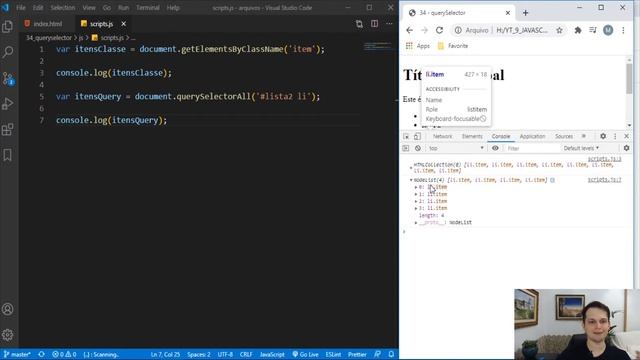Open DevTools main settings gear
The height and width of the screenshot is (360, 640).
603,136
